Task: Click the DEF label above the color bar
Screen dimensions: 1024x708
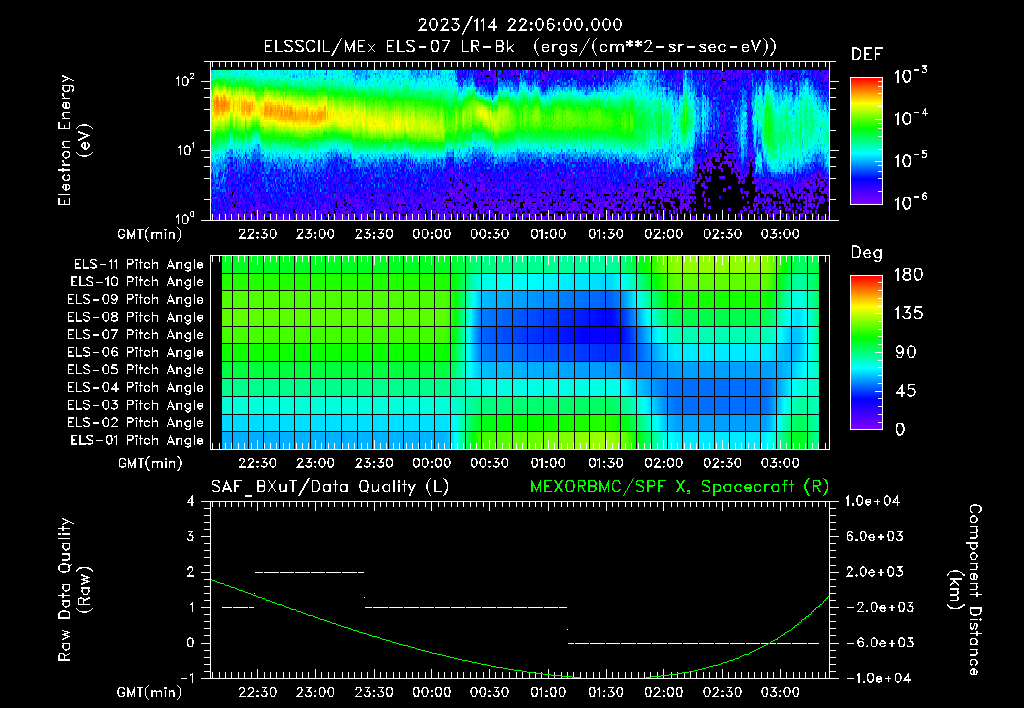Action: tap(867, 54)
